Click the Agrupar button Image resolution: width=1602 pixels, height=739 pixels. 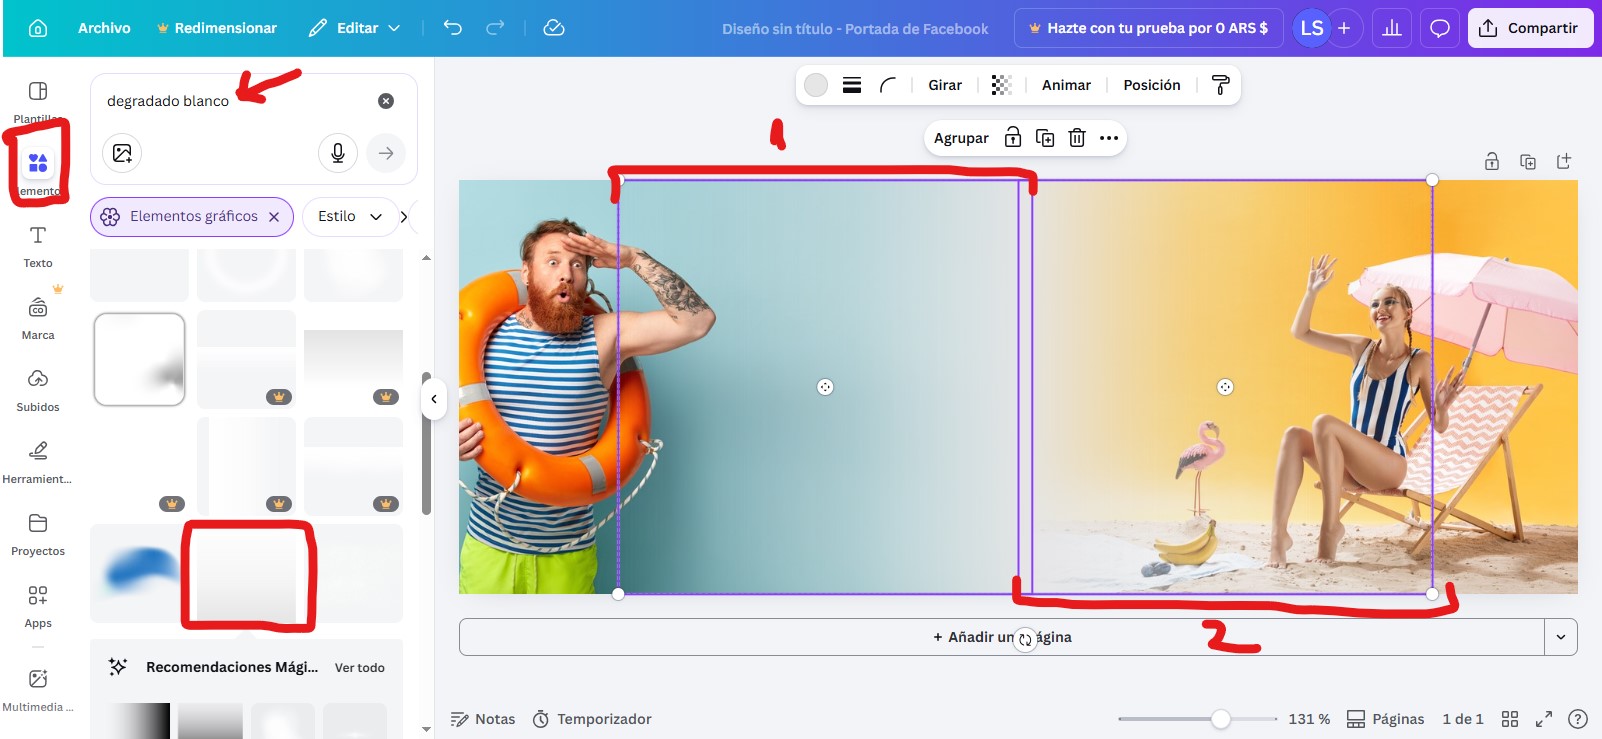pyautogui.click(x=961, y=138)
